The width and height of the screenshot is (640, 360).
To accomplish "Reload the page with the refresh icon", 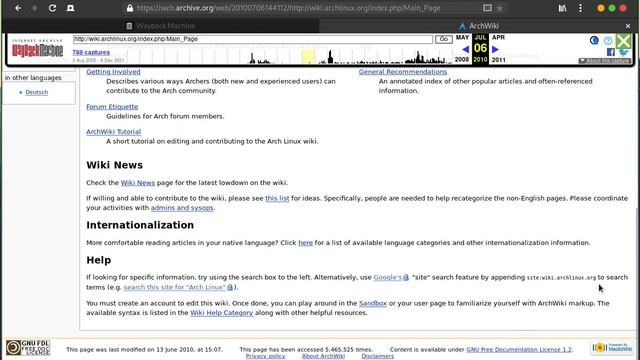I will coord(52,8).
